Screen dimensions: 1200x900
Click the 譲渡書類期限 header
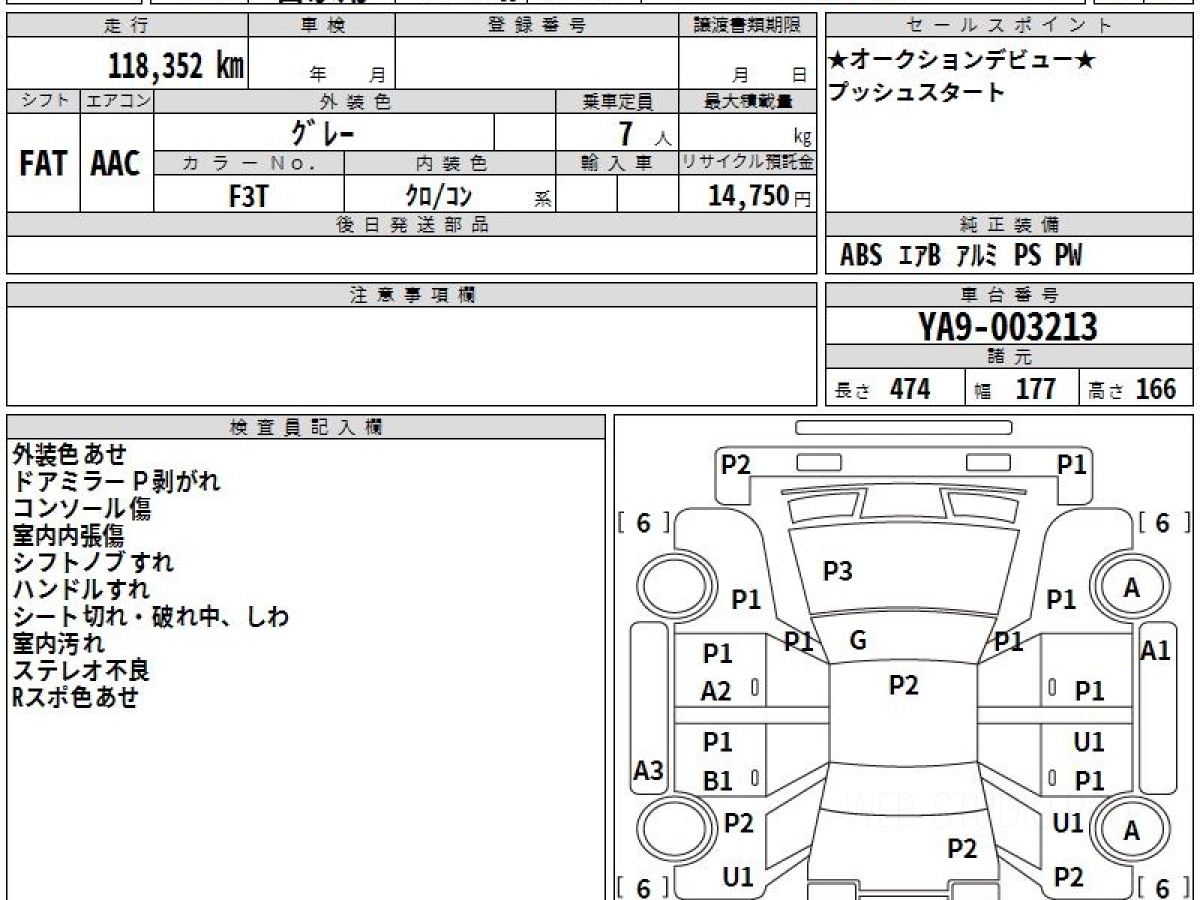point(747,26)
